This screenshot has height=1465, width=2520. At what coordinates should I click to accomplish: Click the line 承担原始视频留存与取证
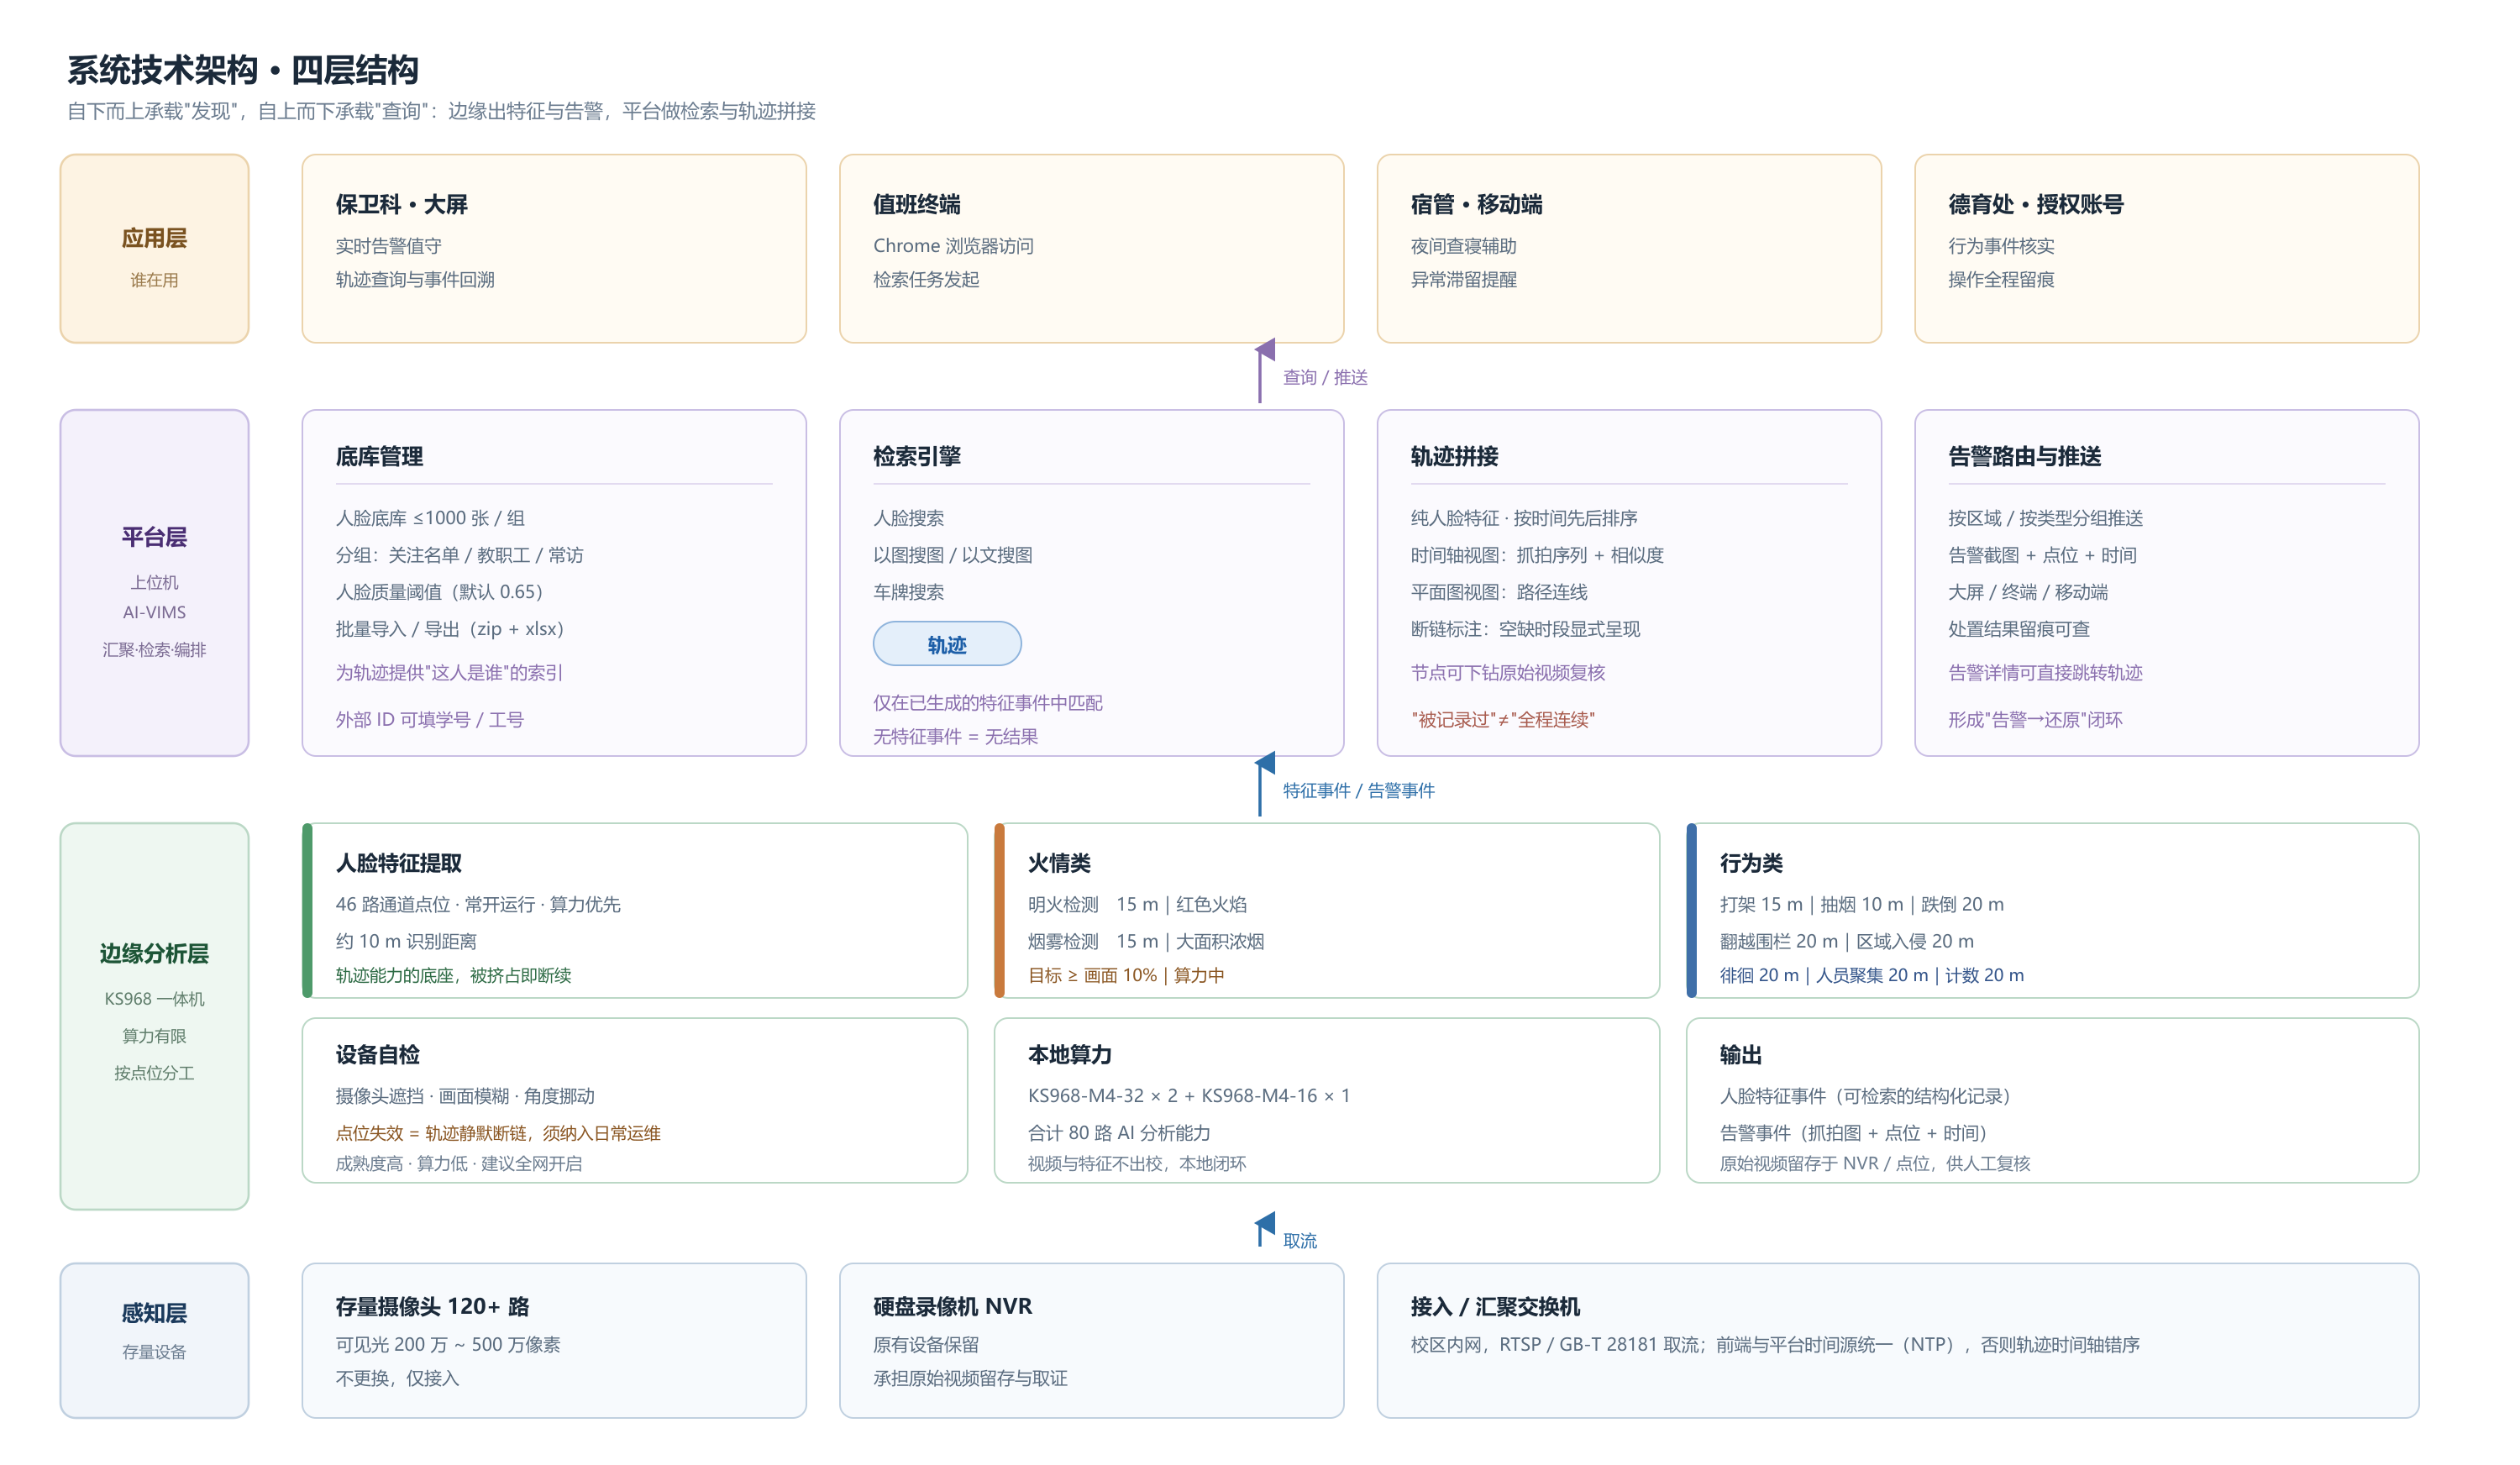point(969,1378)
